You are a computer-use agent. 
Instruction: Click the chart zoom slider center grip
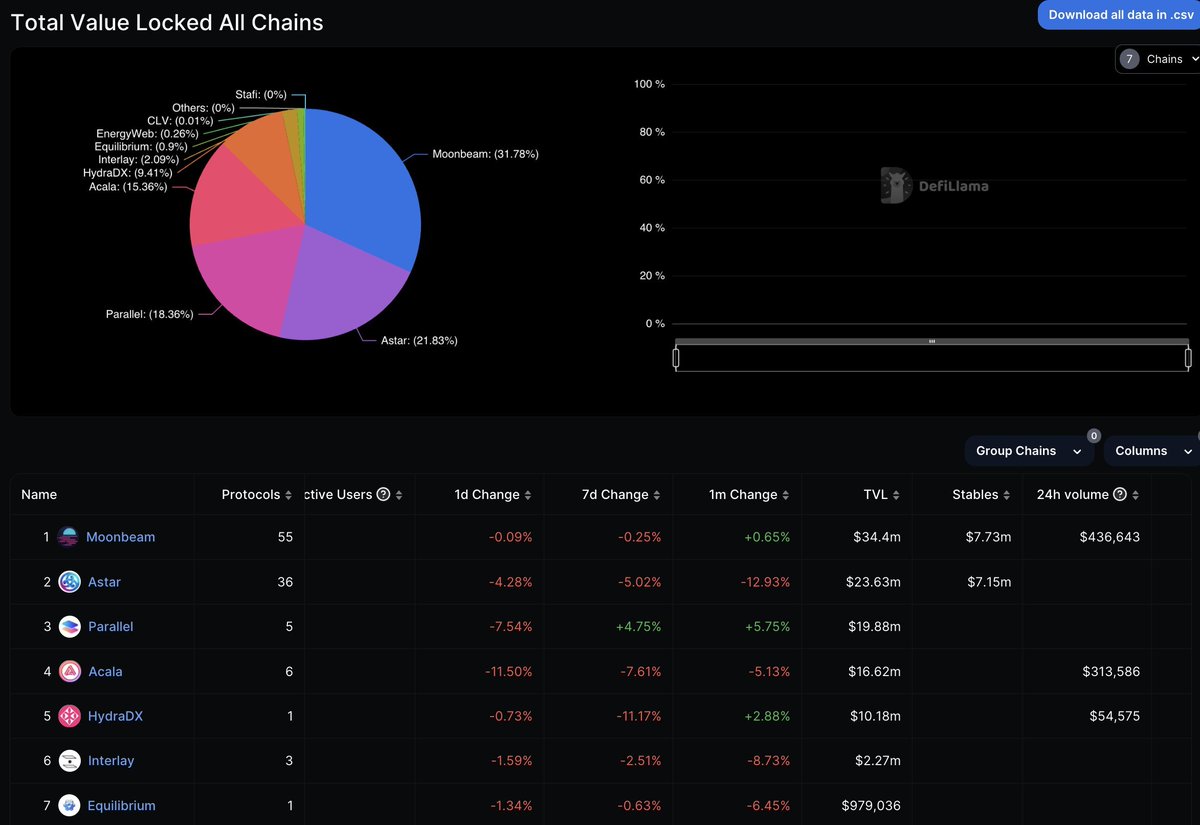[x=932, y=341]
